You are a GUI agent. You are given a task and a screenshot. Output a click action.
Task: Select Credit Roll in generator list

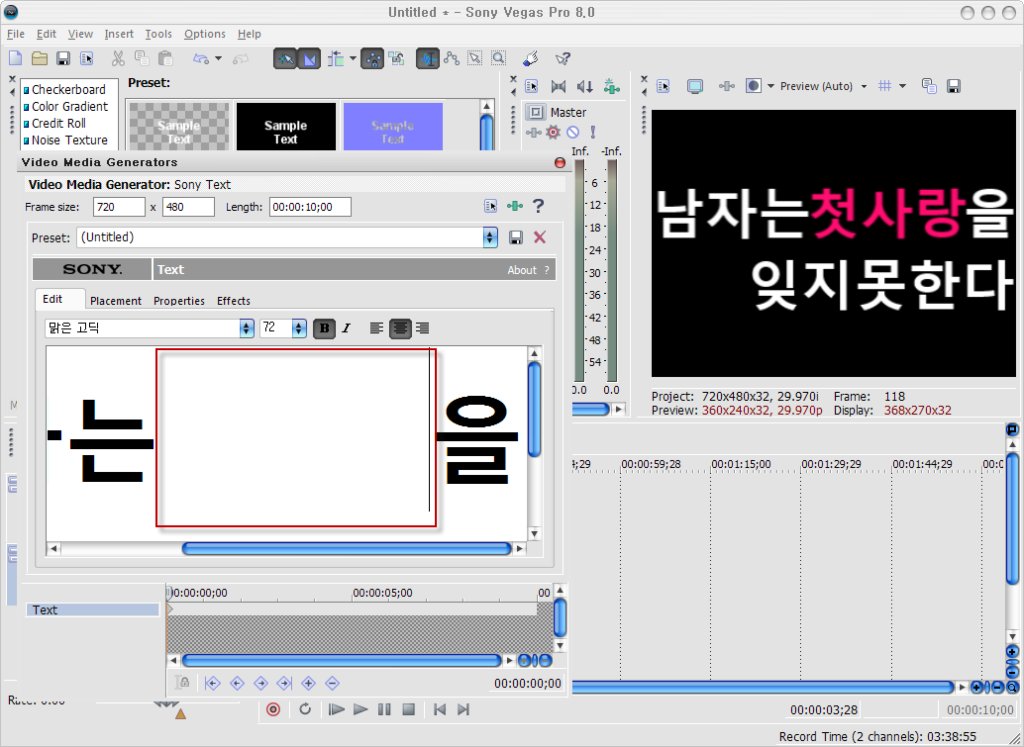click(59, 123)
